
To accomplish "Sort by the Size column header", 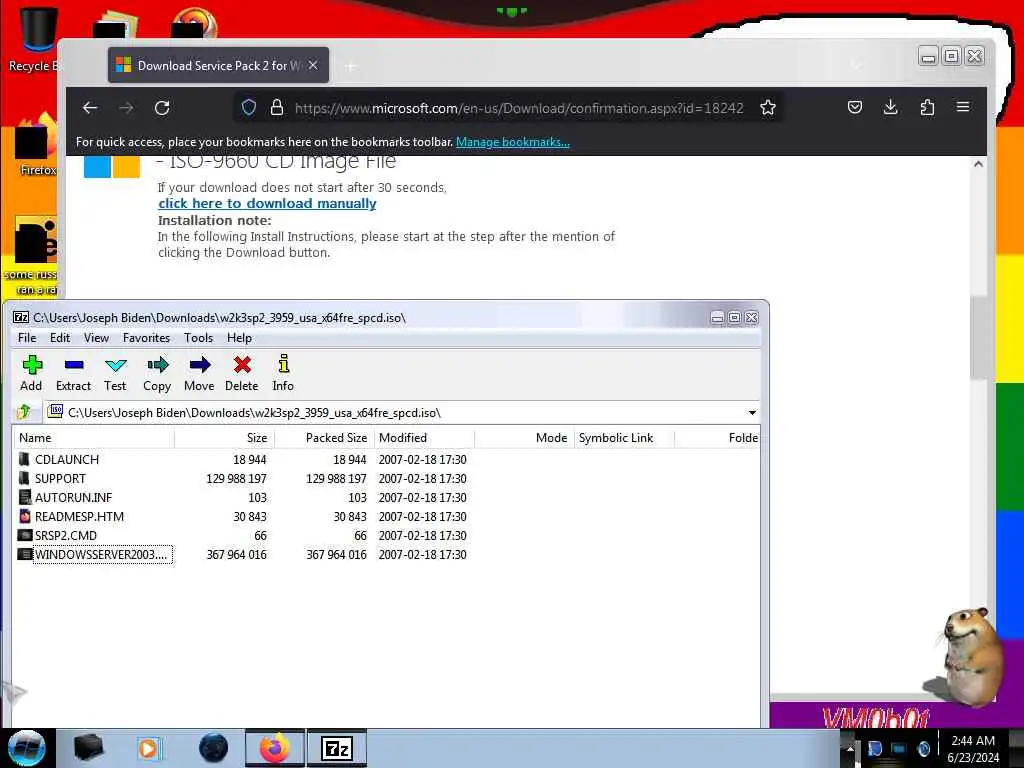I will click(x=224, y=438).
